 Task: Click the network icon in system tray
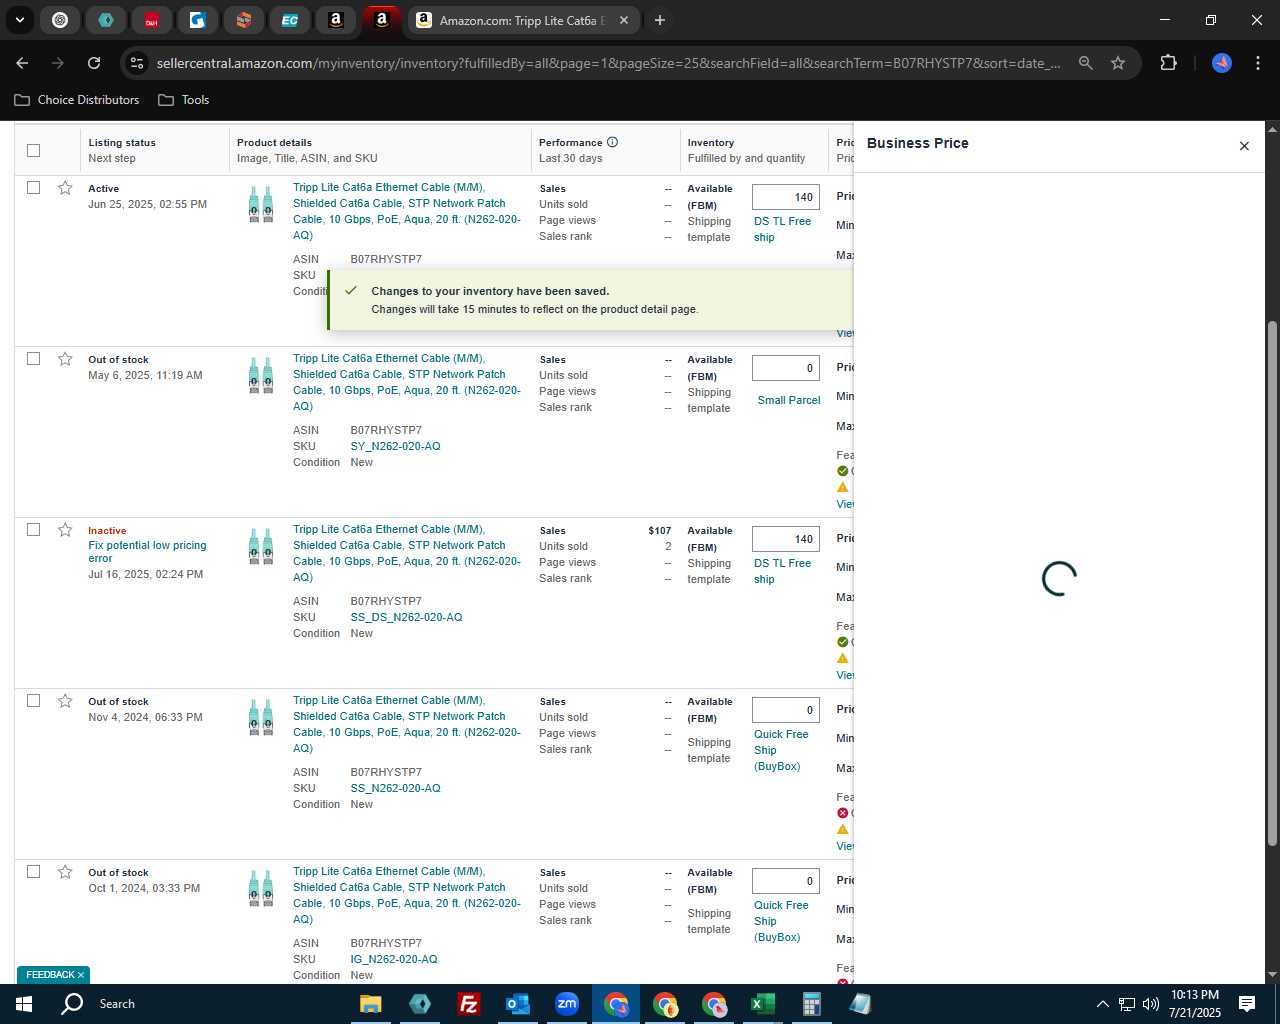(x=1127, y=1004)
